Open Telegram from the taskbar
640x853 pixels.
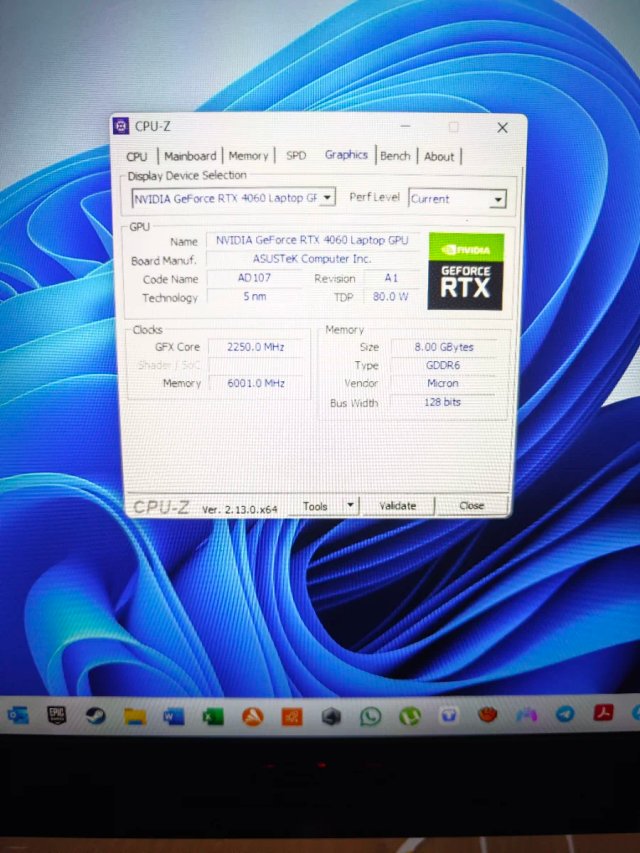click(565, 713)
